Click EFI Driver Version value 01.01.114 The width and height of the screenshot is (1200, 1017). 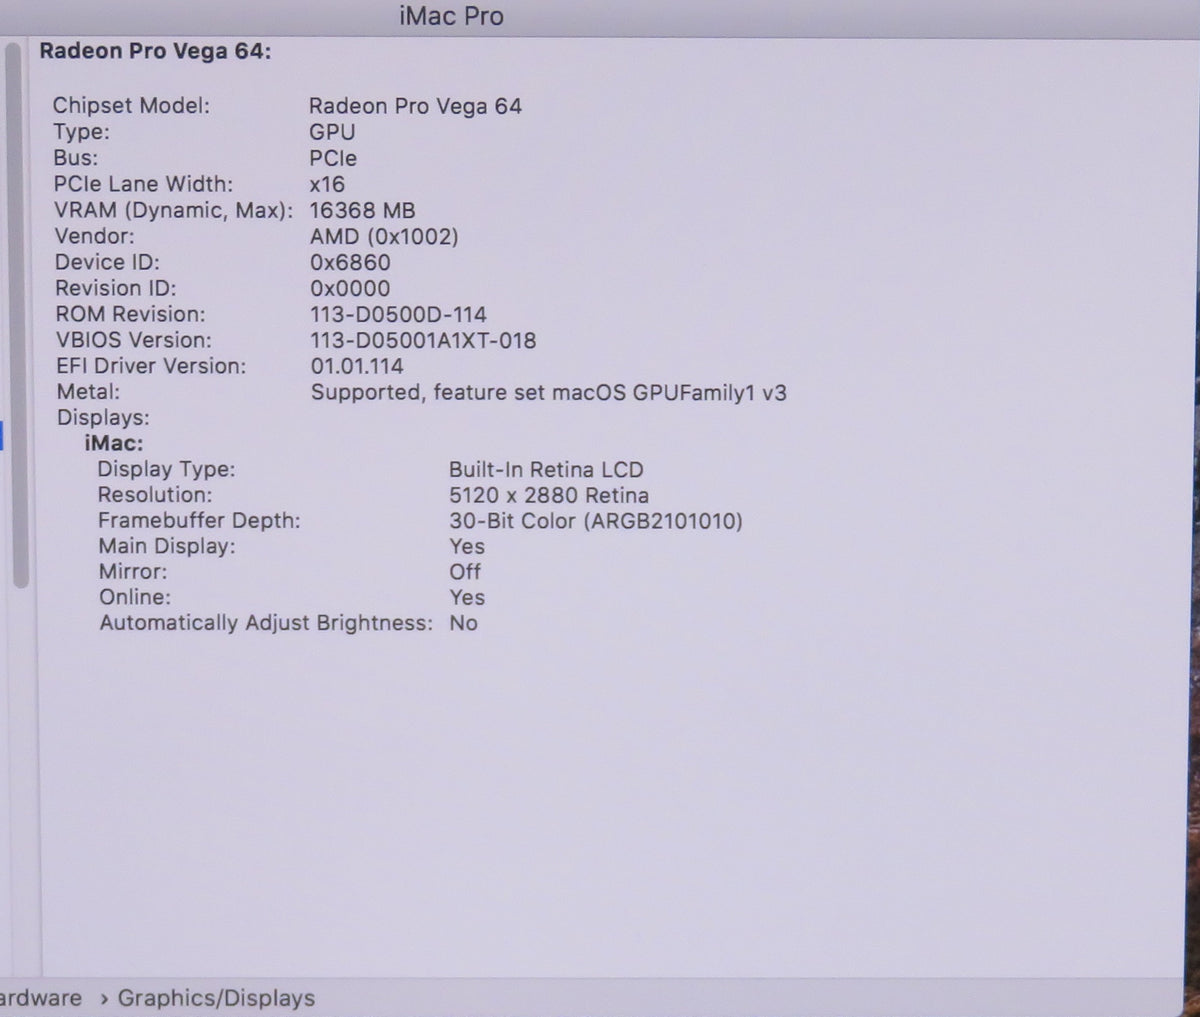click(x=357, y=366)
